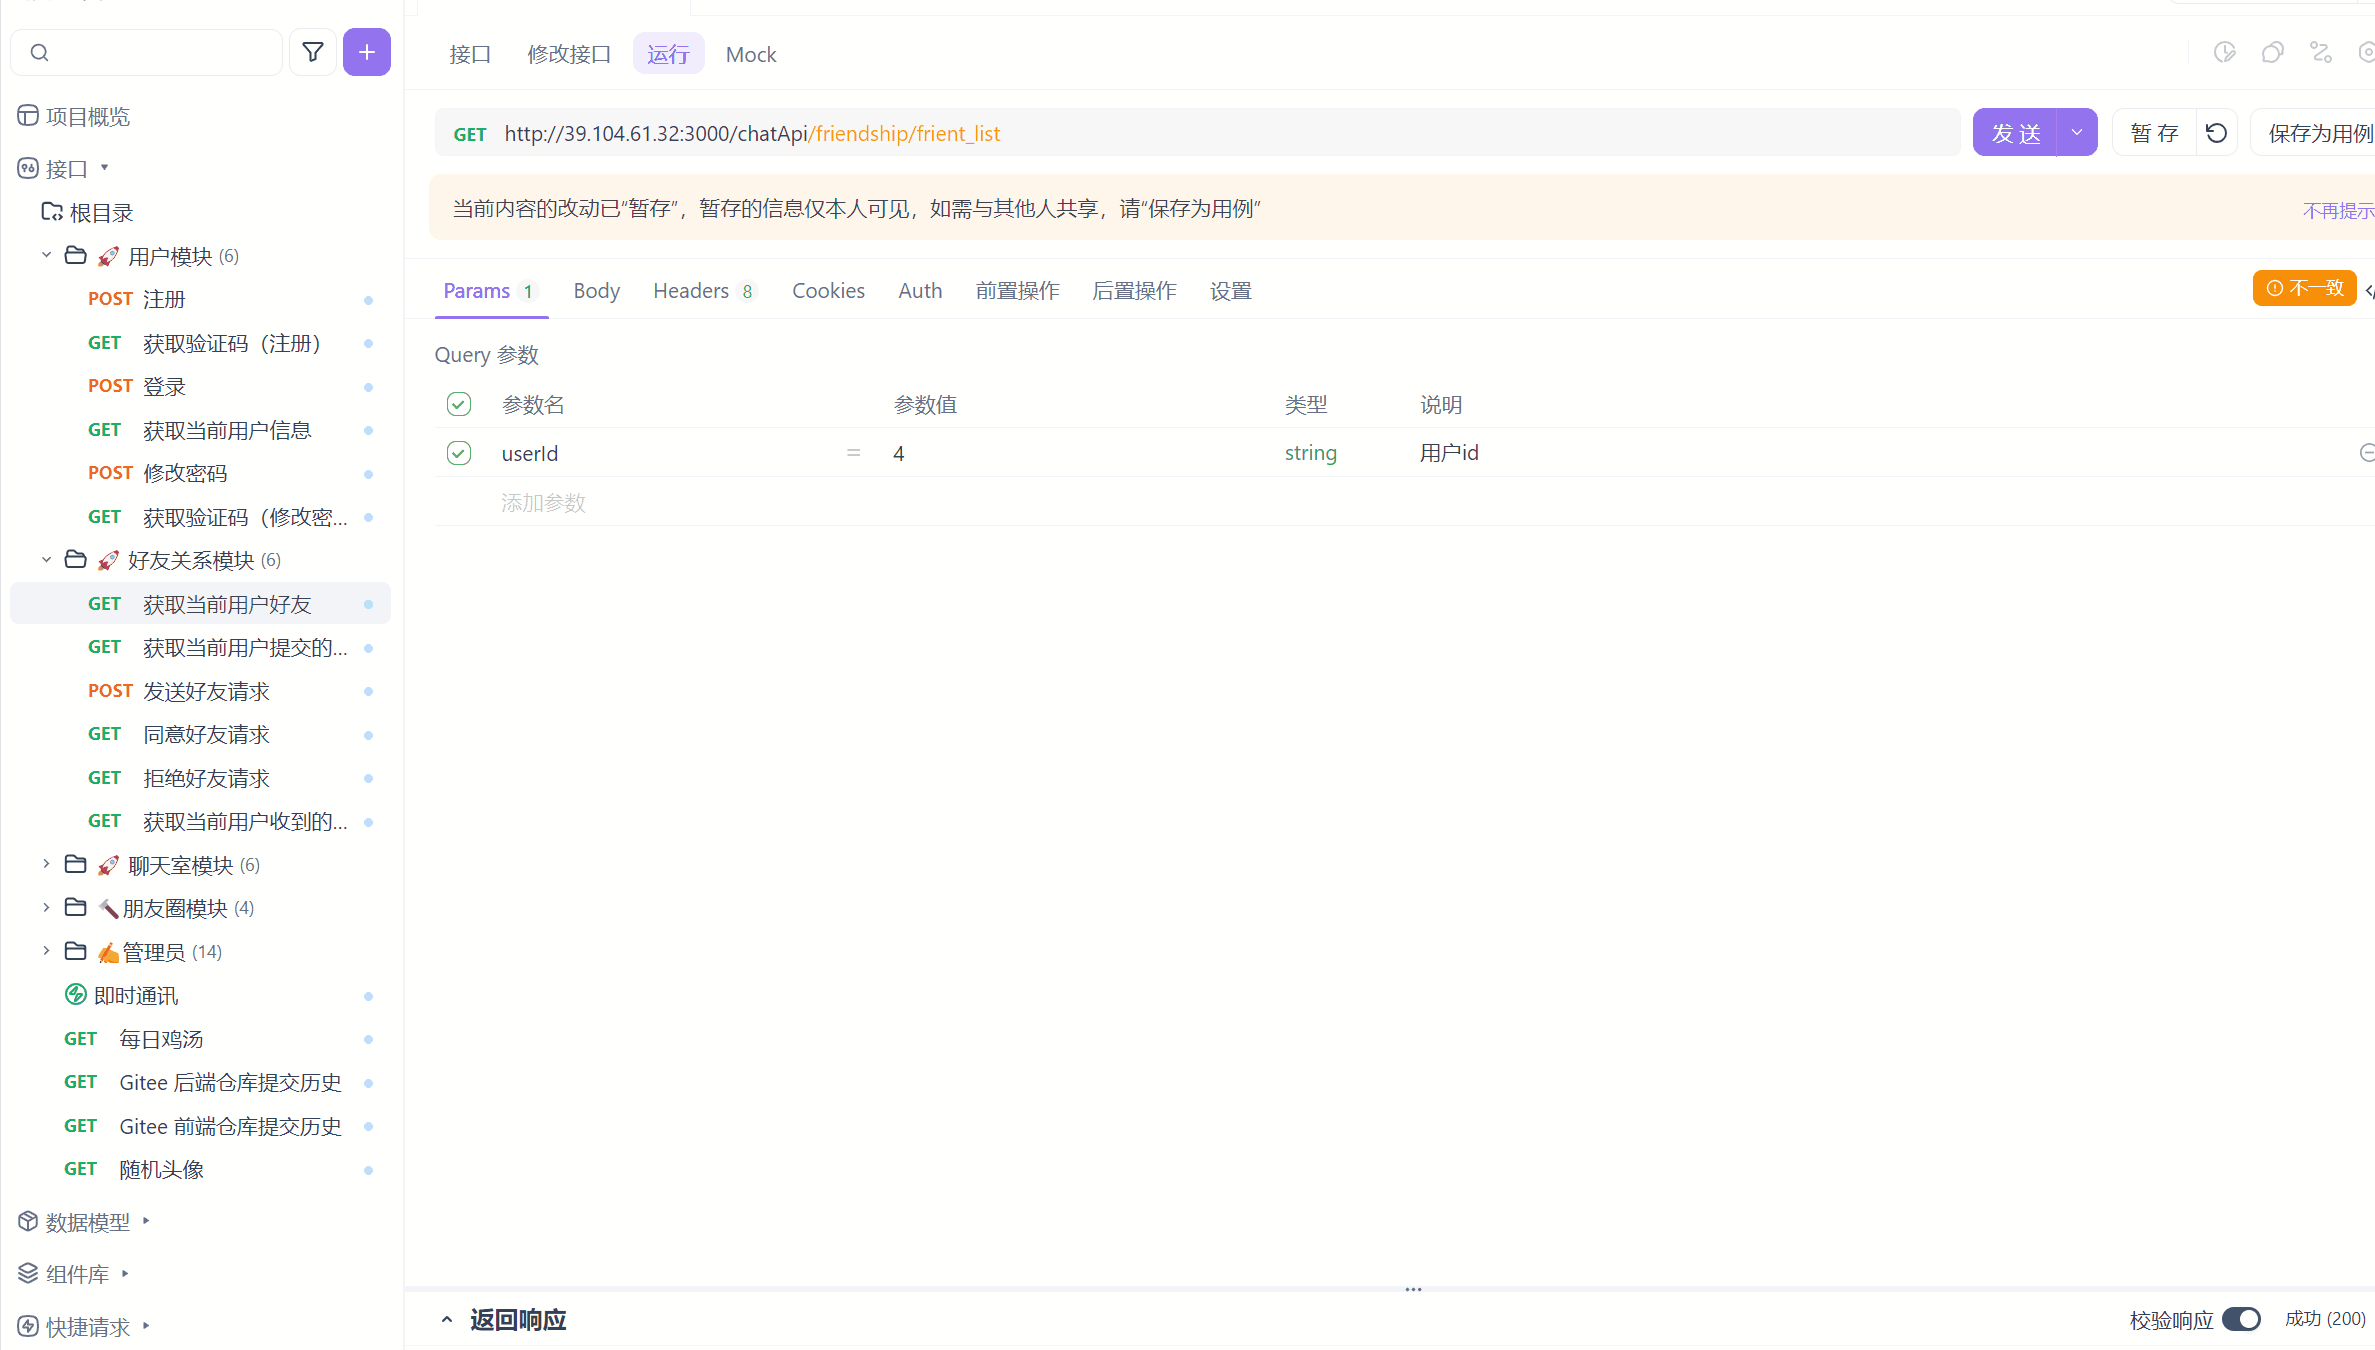Screen dimensions: 2375x1350
Task: Open the 前置操作 tab
Action: [x=1017, y=291]
